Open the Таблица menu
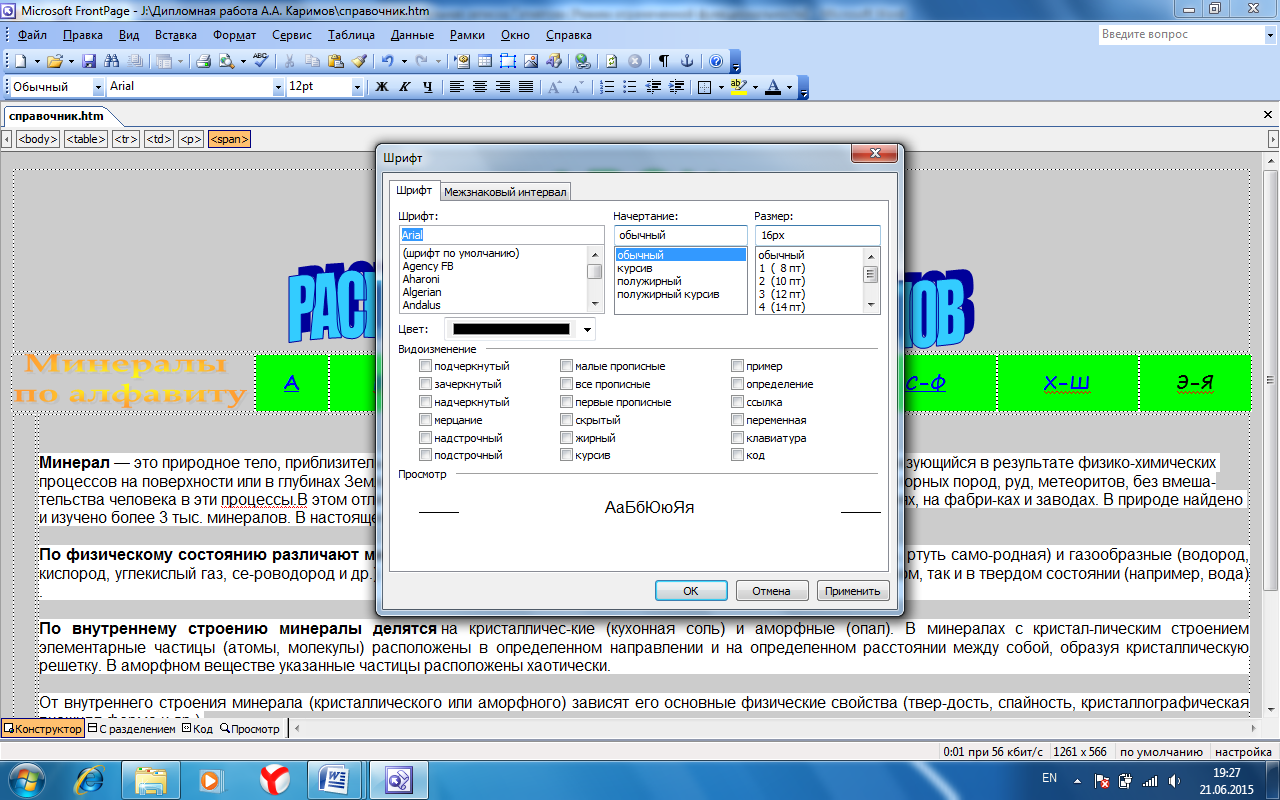Viewport: 1280px width, 800px height. (350, 35)
